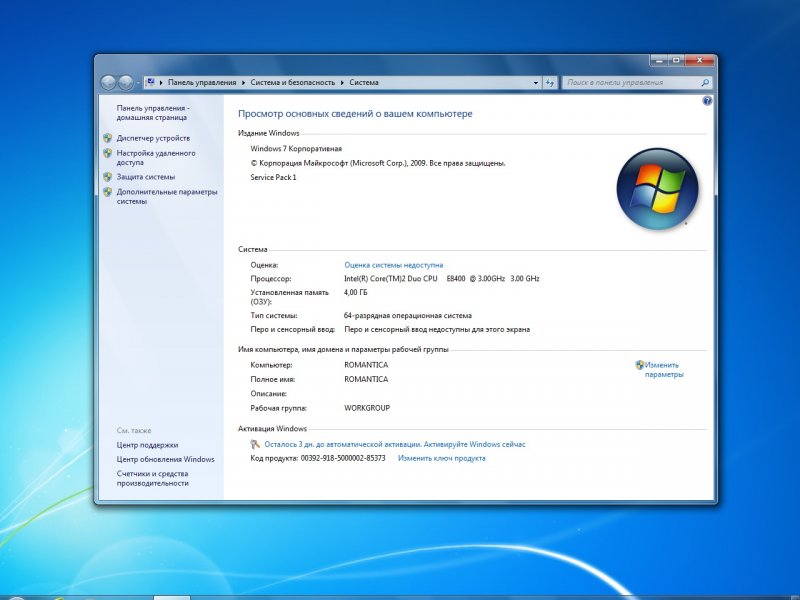Click shield icon next to Настройка удаленного доступа

(x=107, y=153)
